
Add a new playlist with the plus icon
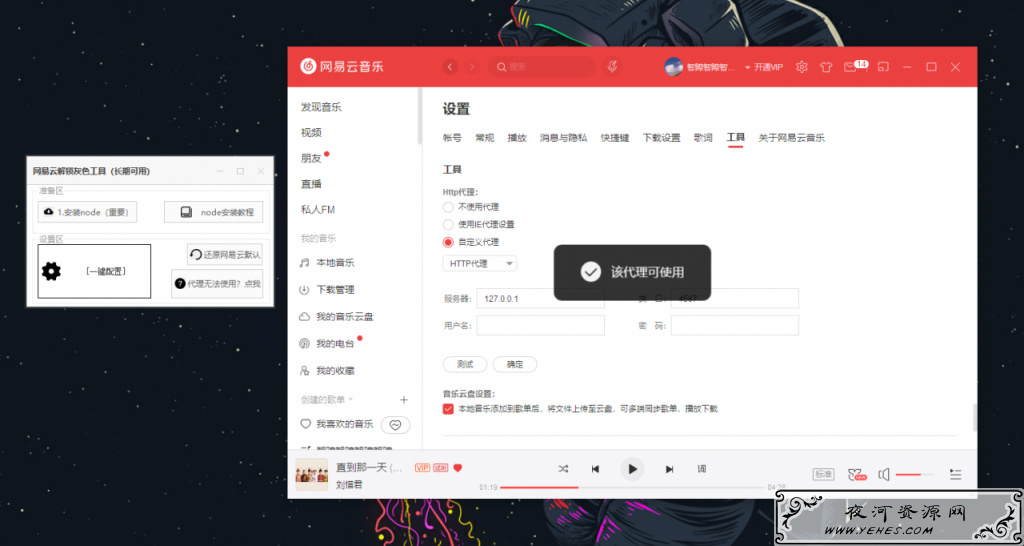pos(404,400)
